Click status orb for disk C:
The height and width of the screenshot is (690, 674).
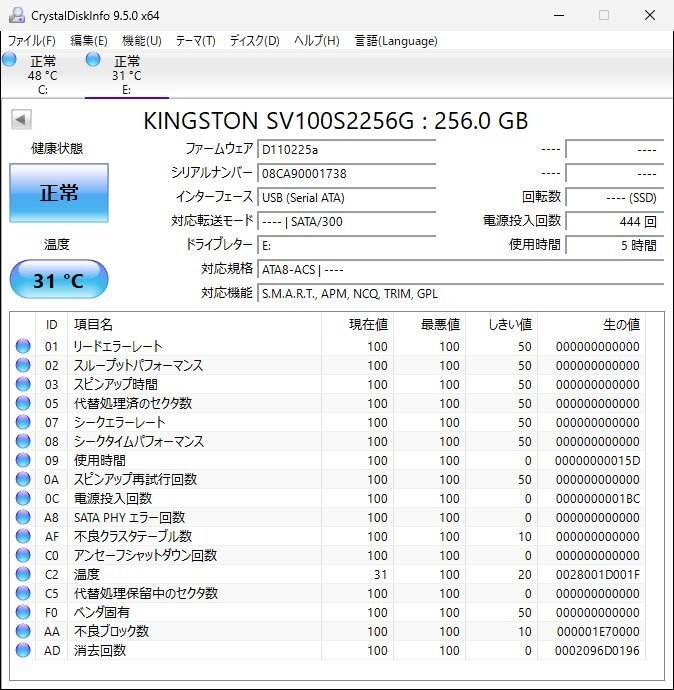[x=9, y=59]
